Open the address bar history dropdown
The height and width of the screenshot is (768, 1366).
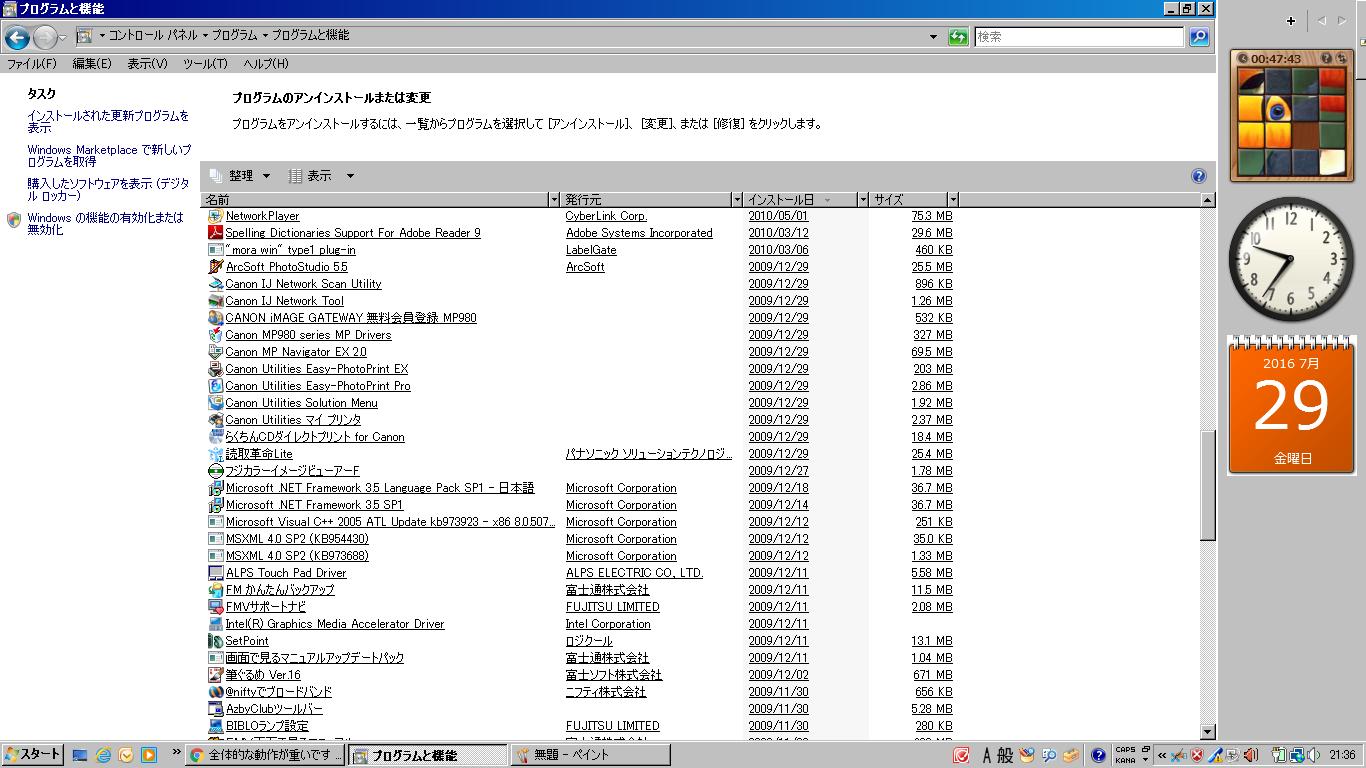(934, 37)
